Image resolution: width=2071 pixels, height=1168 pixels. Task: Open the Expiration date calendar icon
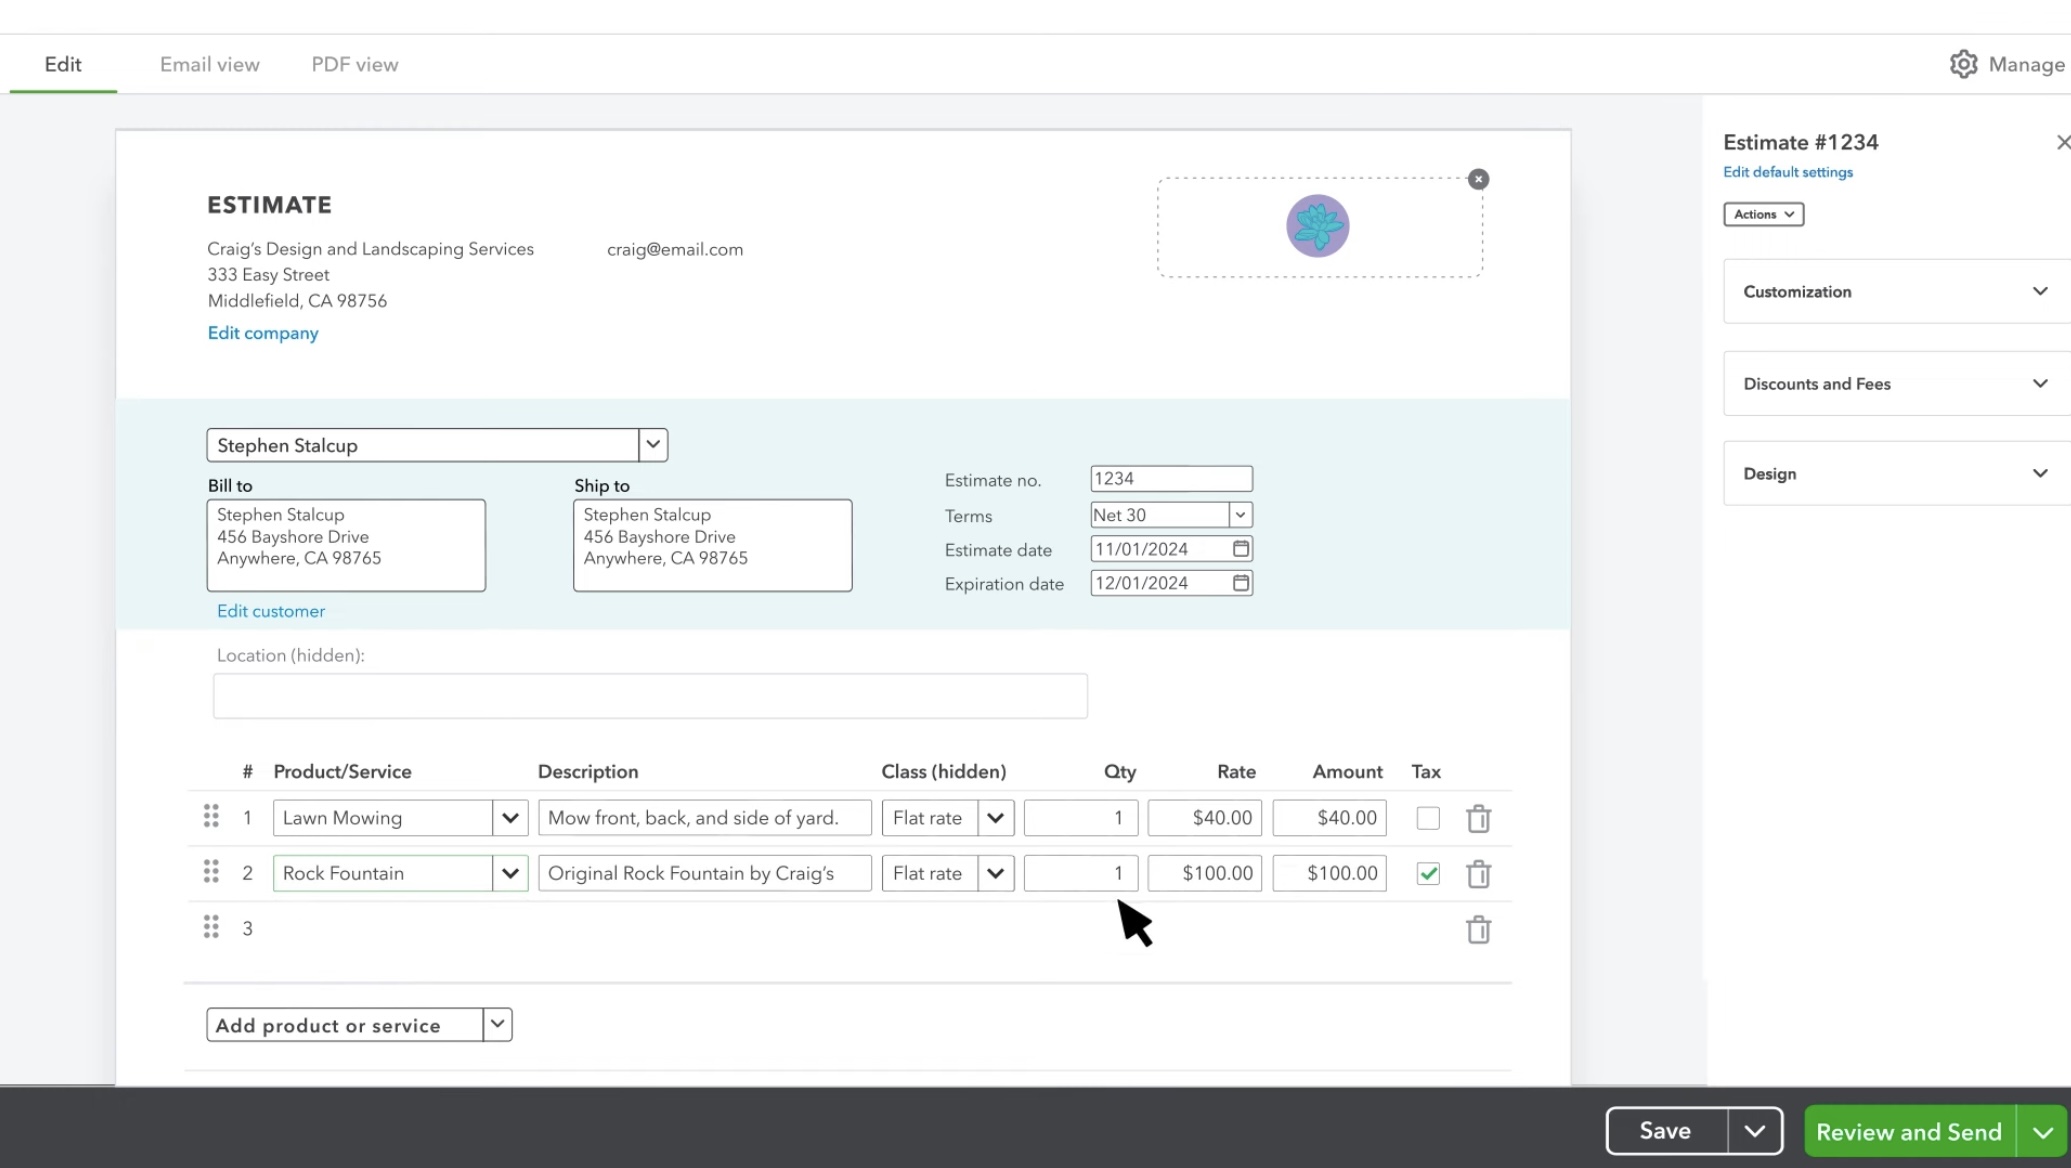(1241, 583)
